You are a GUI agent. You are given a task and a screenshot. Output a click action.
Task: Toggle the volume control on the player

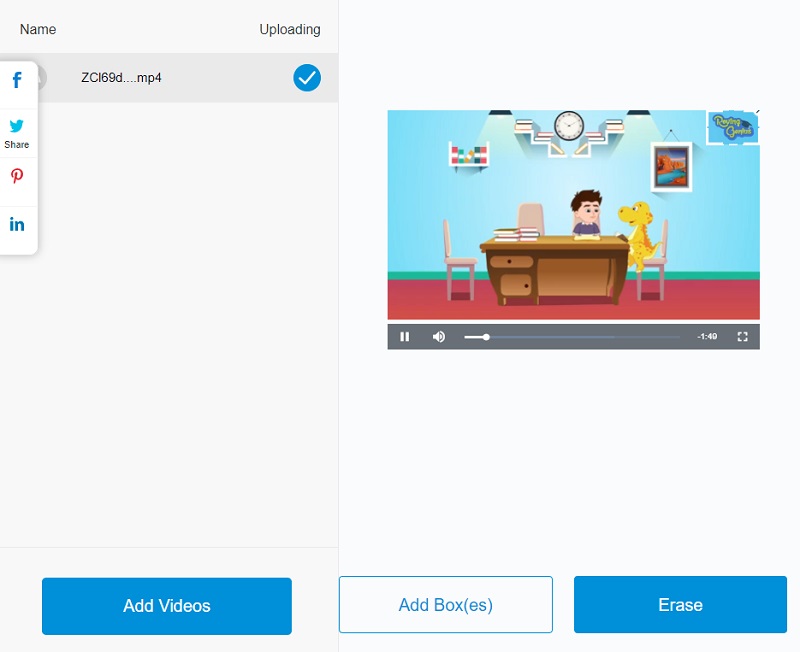coord(438,337)
